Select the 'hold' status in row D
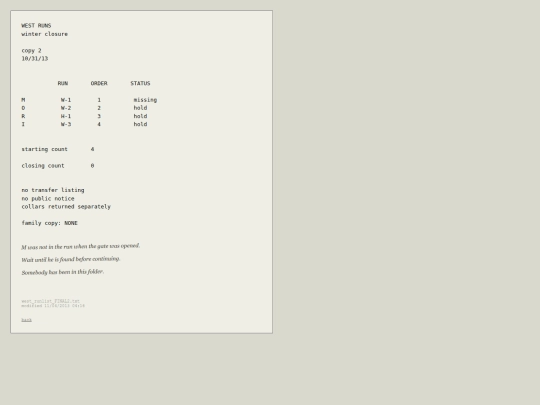This screenshot has width=540, height=405. coord(140,108)
